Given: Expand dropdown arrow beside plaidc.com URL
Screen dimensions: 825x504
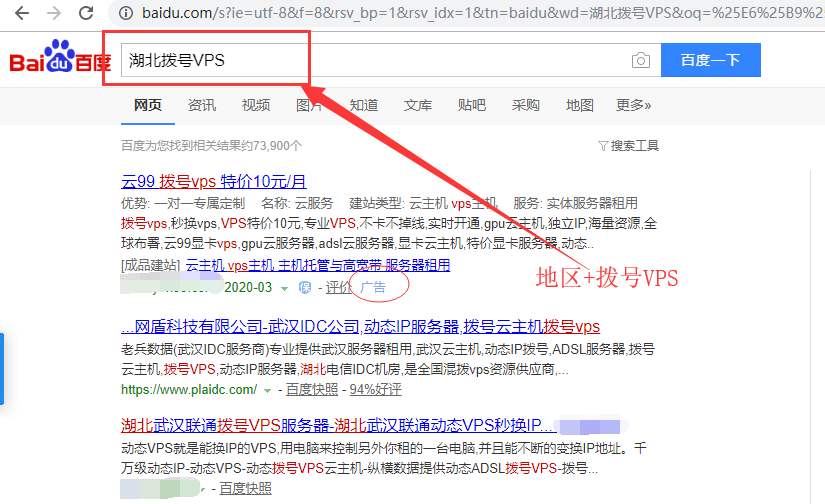Looking at the screenshot, I should tap(267, 390).
